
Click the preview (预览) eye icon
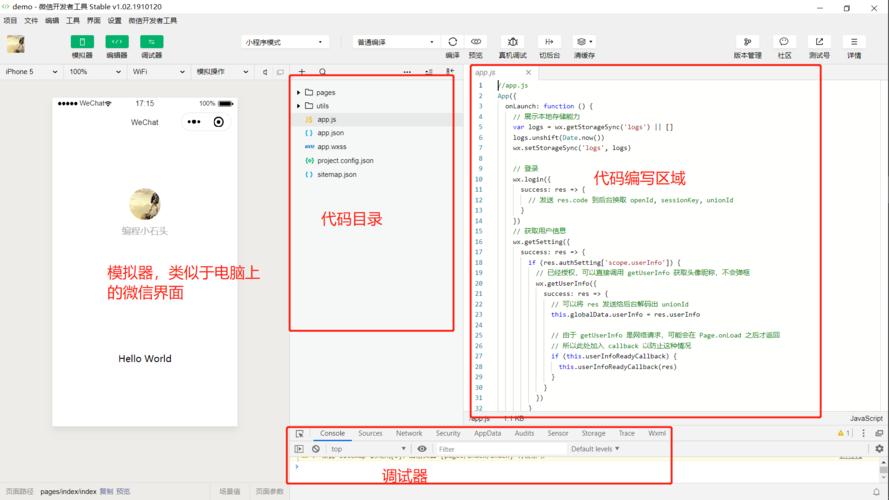tap(476, 41)
